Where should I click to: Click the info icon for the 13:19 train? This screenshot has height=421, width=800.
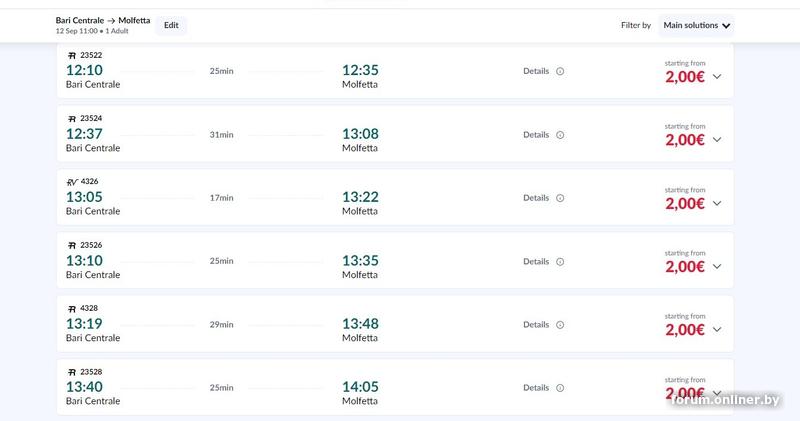[x=560, y=325]
